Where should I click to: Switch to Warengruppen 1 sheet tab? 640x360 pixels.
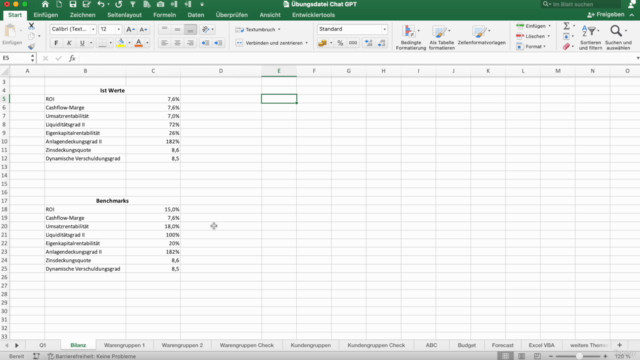(124, 345)
